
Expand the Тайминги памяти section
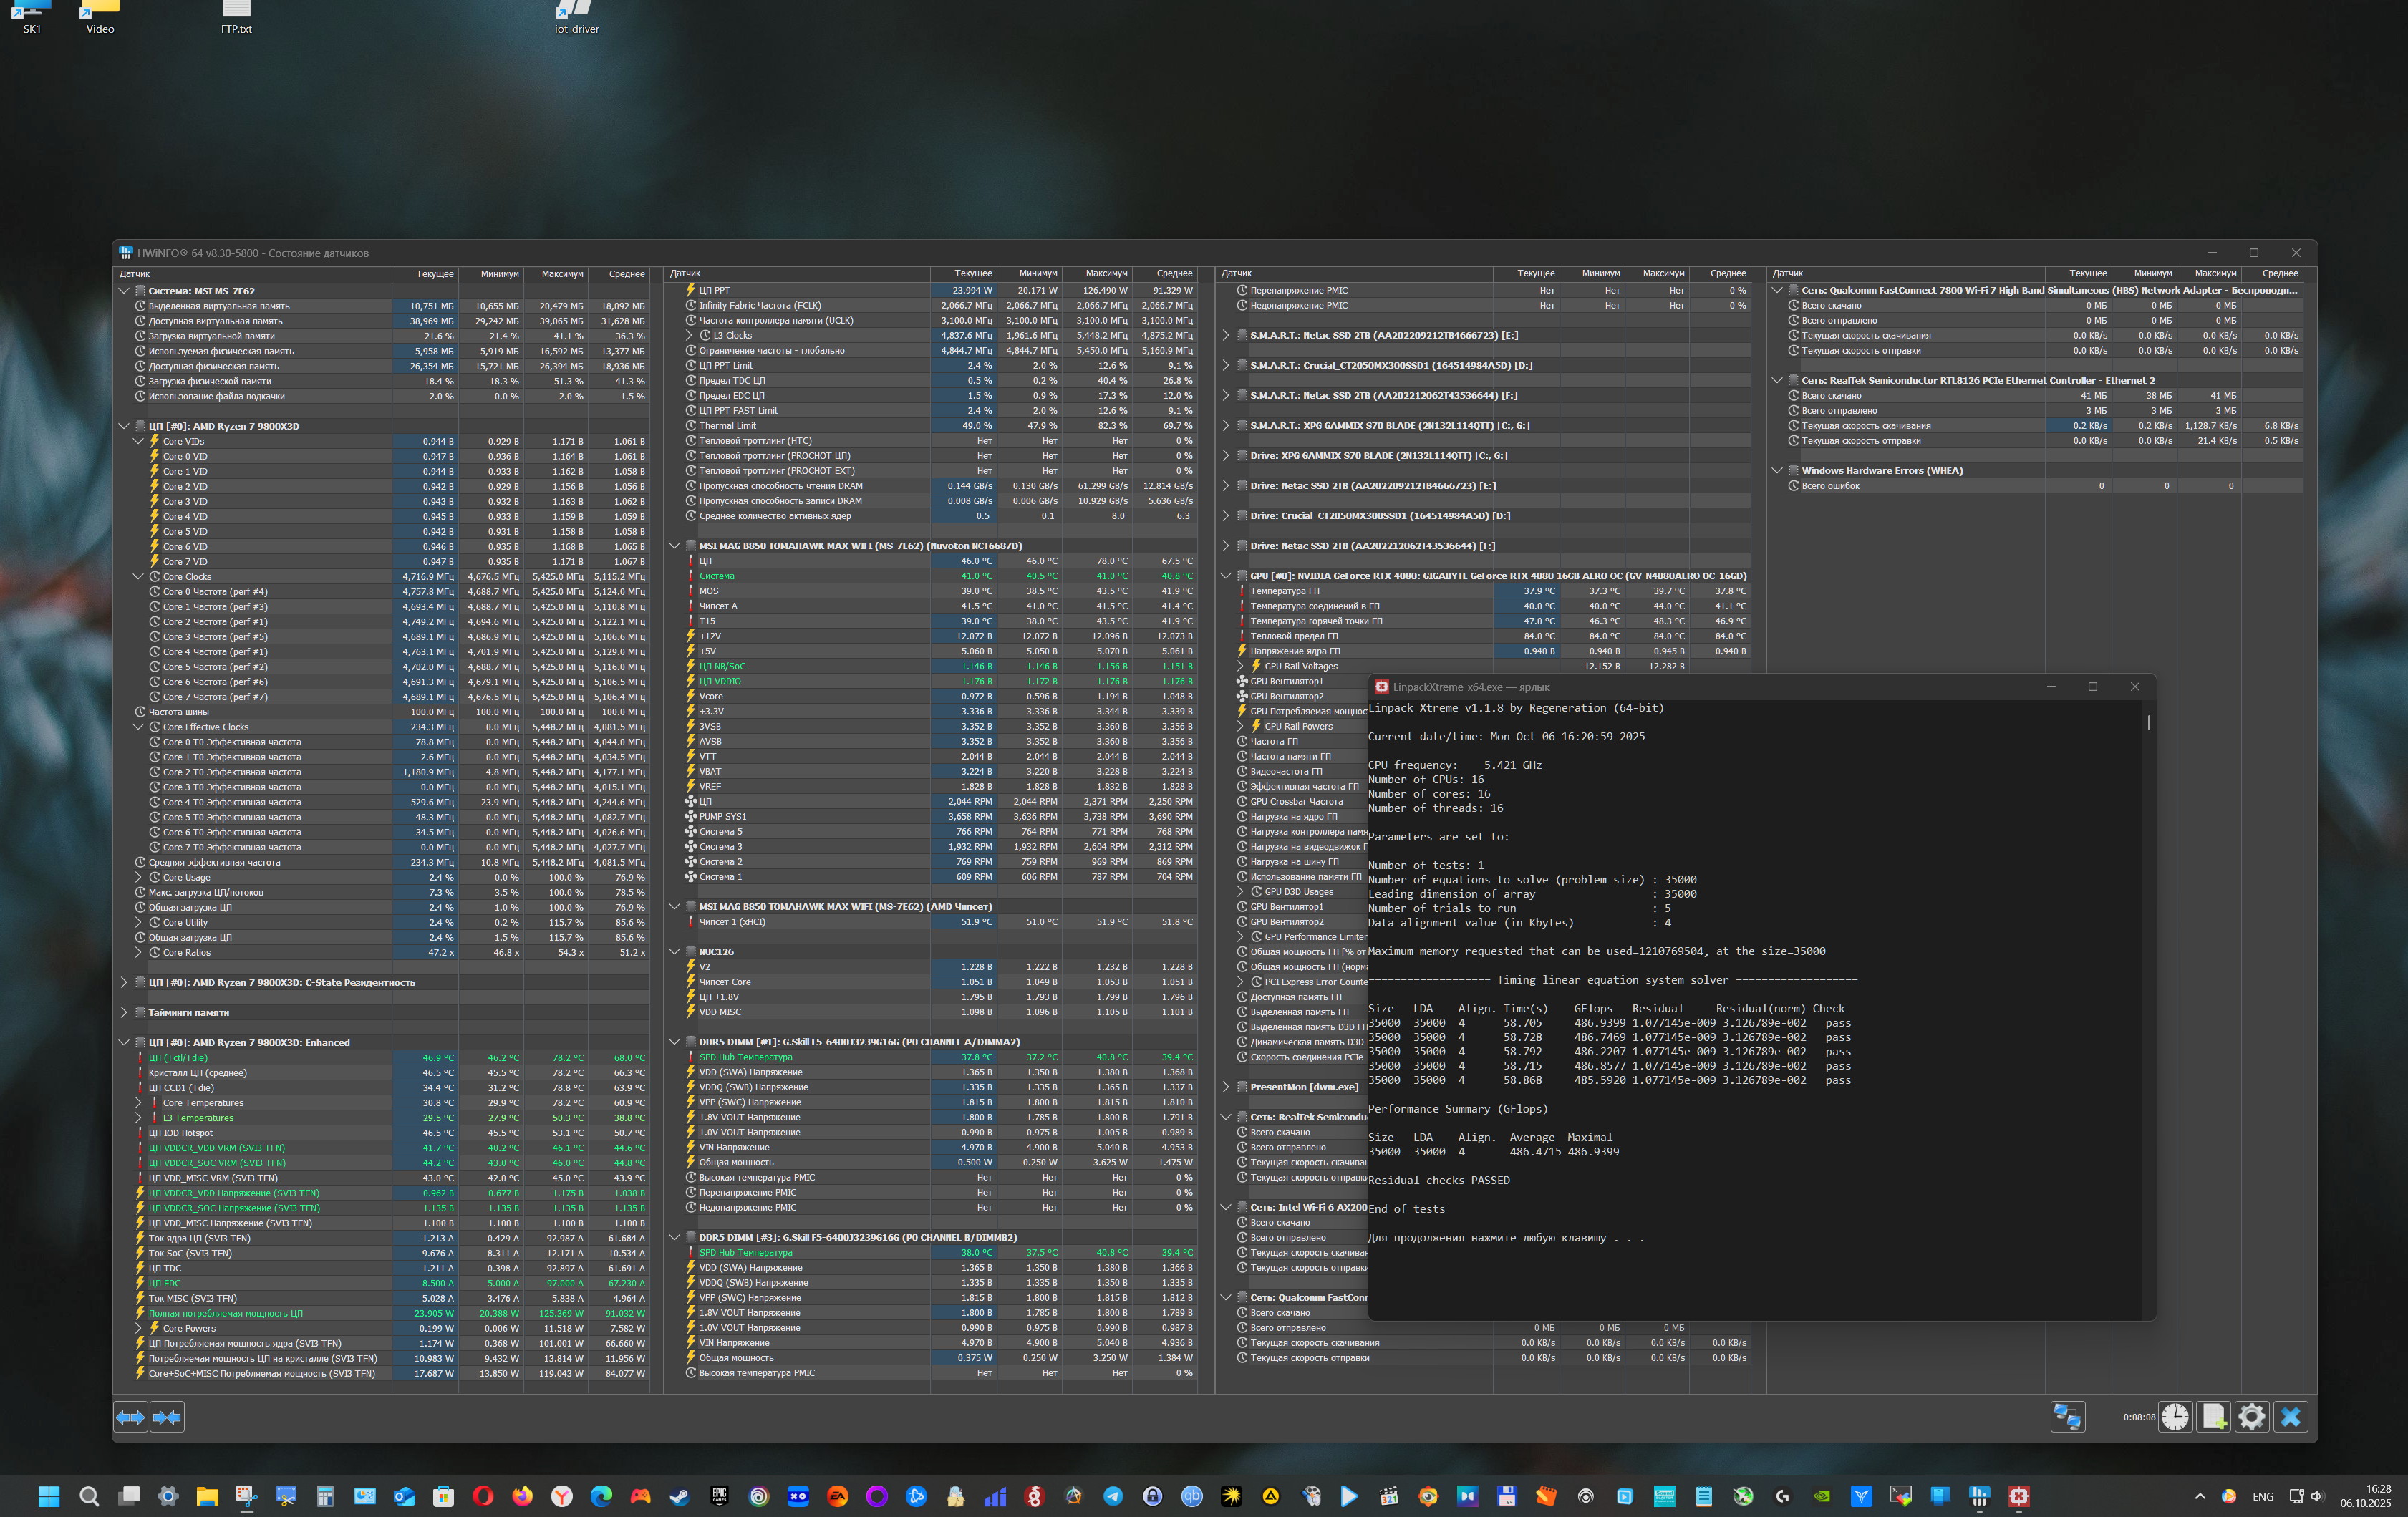coord(124,1012)
